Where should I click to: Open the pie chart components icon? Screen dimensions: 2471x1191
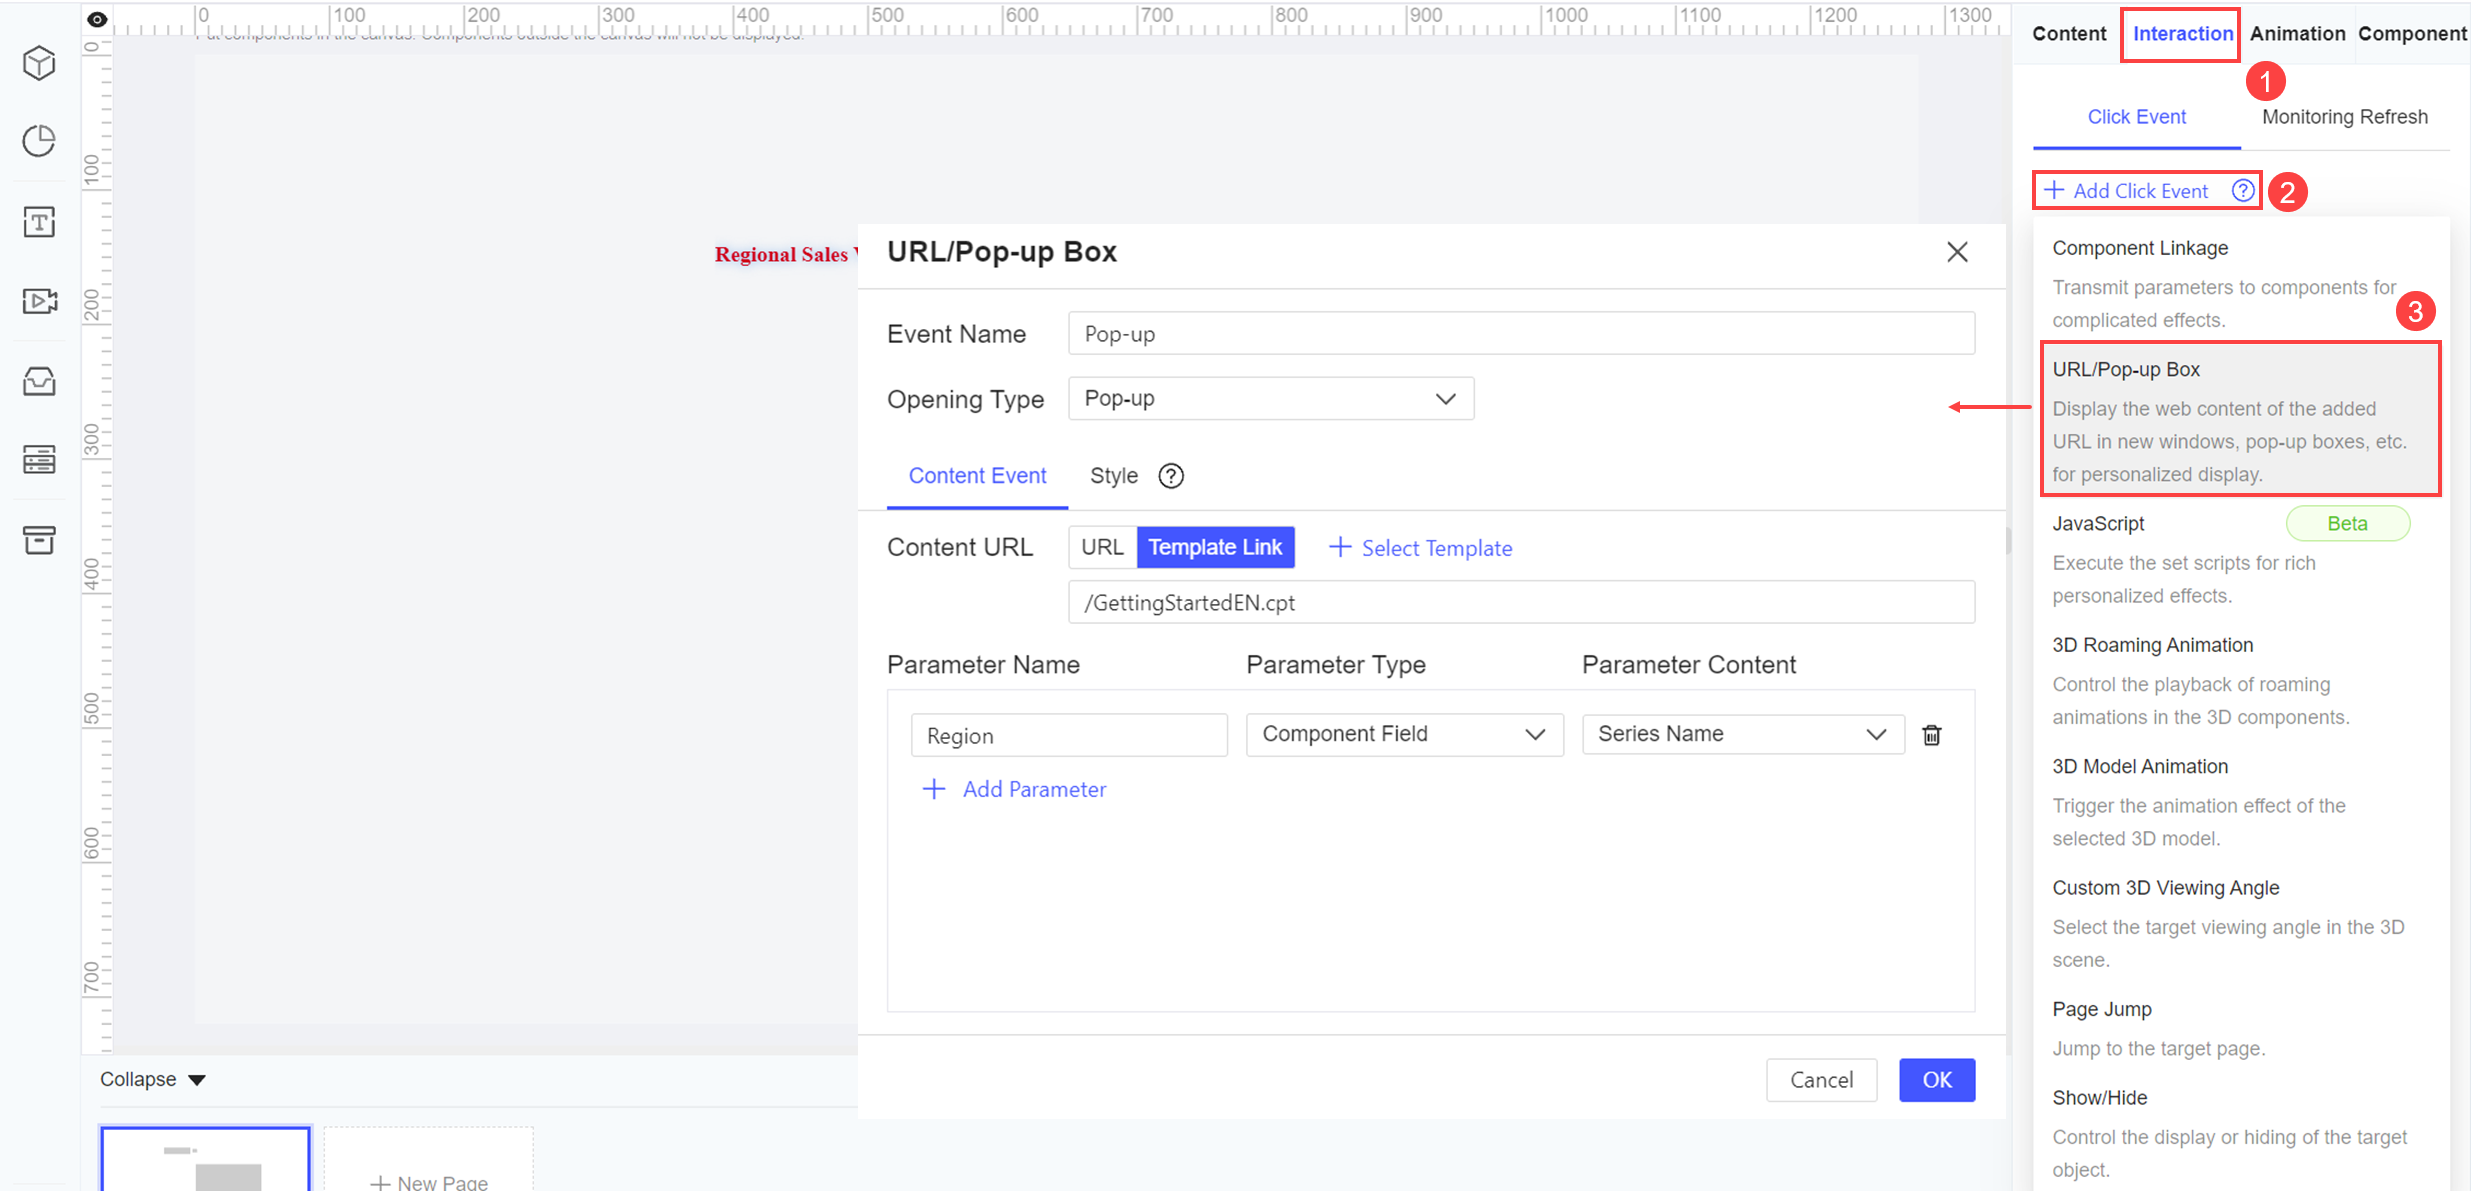(x=39, y=141)
